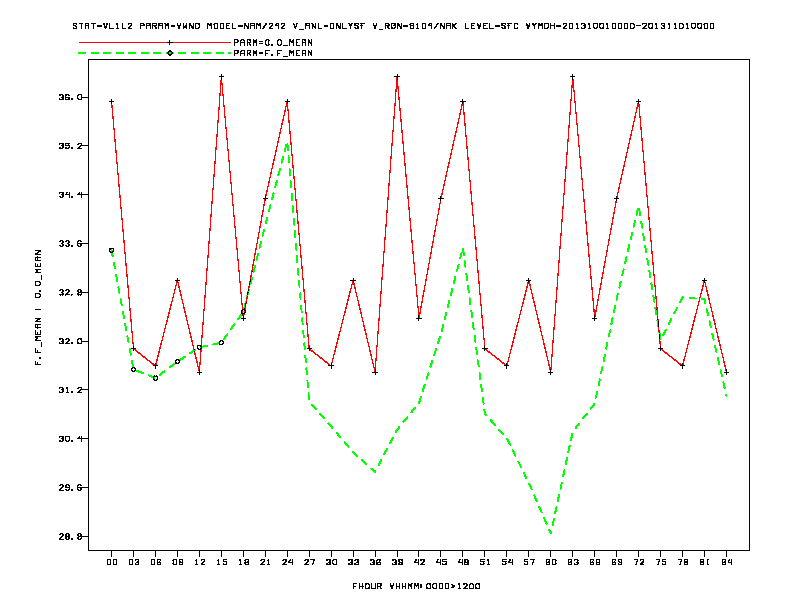Image resolution: width=792 pixels, height=612 pixels.
Task: Click the green dashed legend line sample
Action: [x=155, y=53]
